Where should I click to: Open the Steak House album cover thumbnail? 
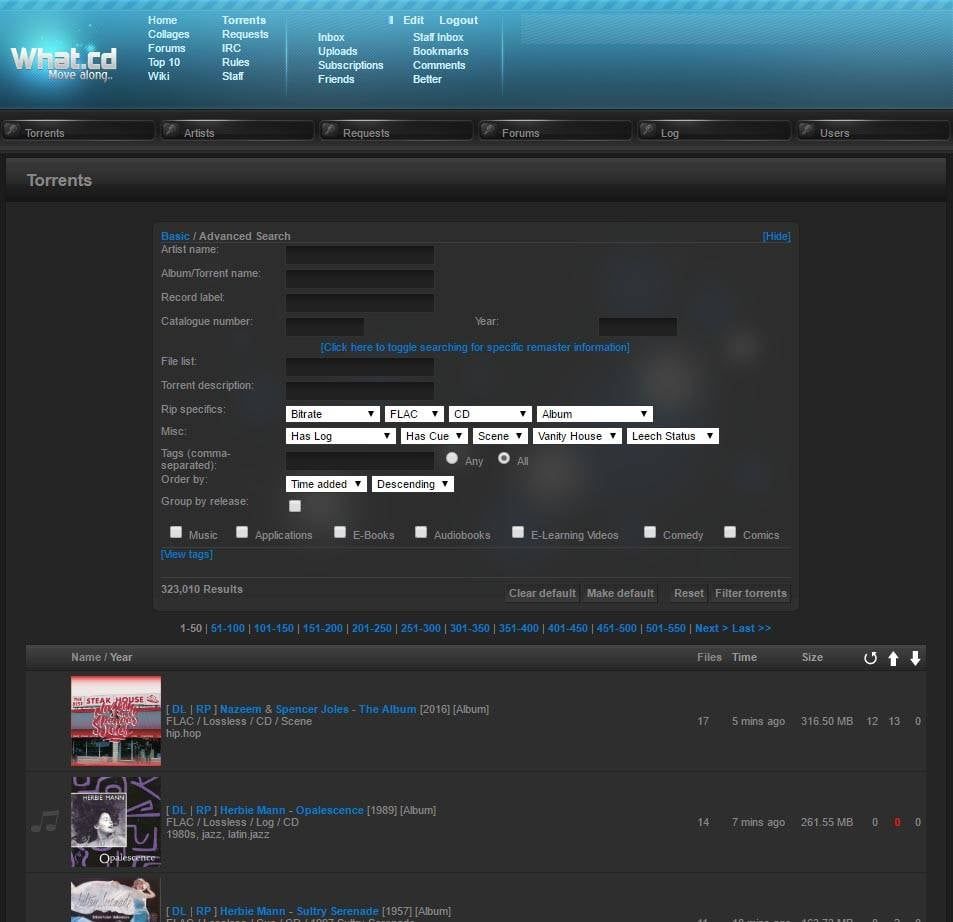(x=116, y=721)
